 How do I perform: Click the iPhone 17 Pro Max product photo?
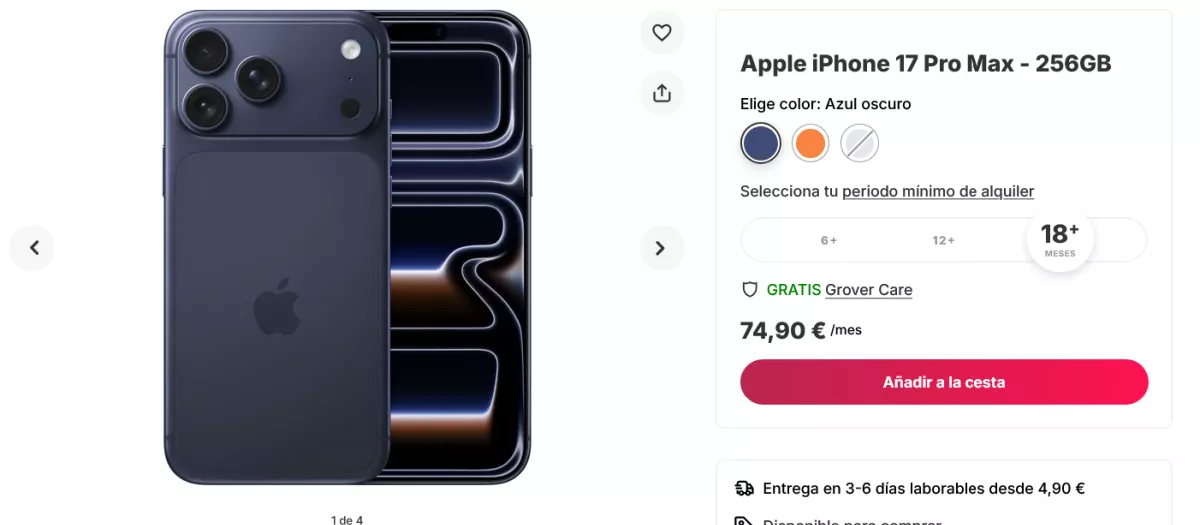pos(346,248)
